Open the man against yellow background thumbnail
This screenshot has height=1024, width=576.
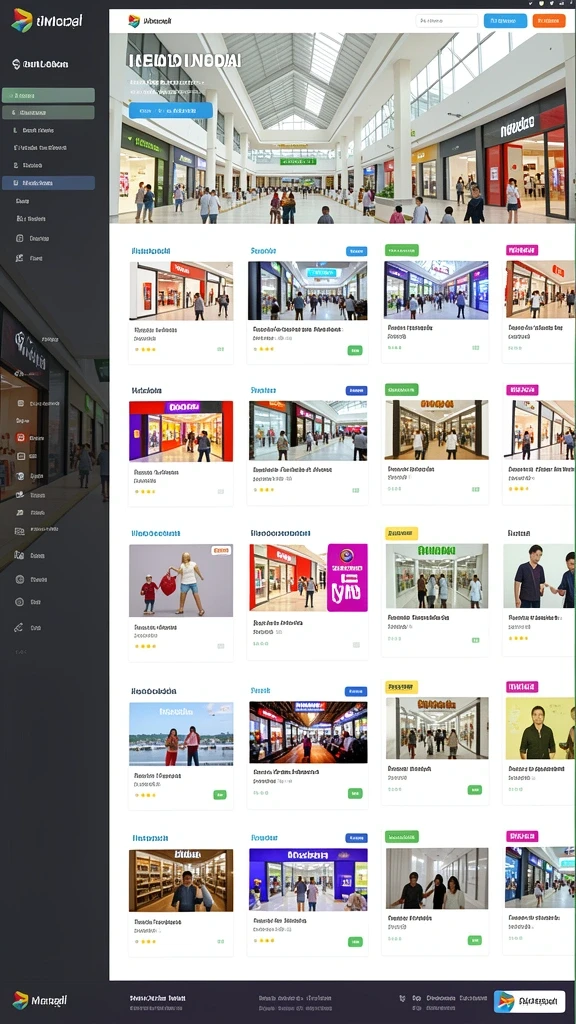(539, 728)
